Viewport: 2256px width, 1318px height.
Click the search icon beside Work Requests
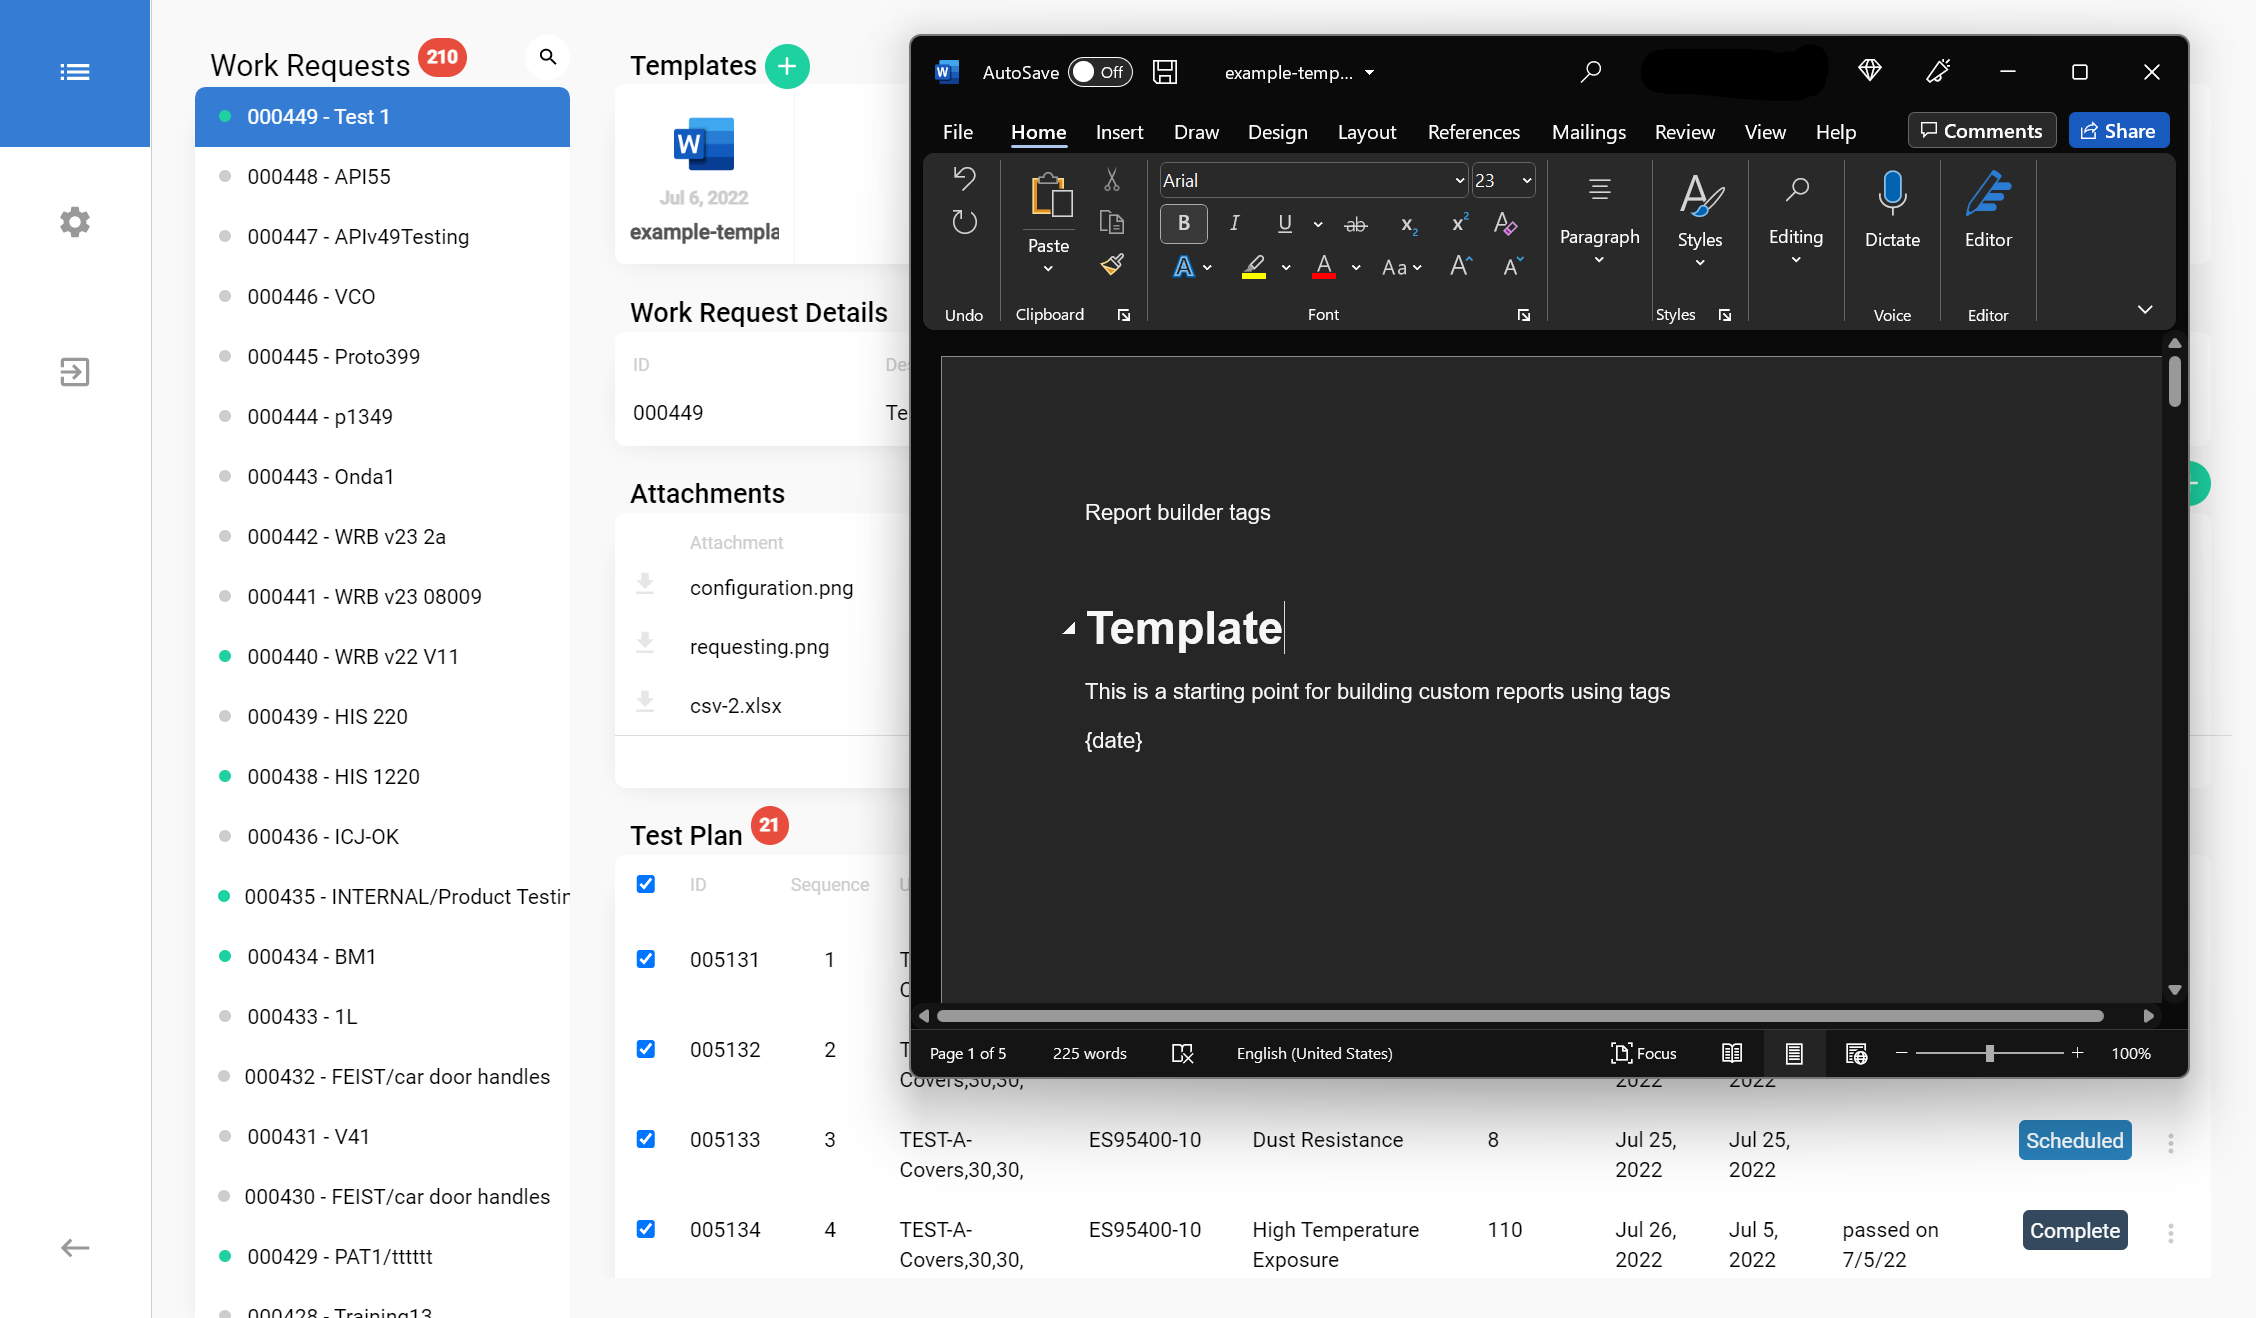tap(547, 57)
